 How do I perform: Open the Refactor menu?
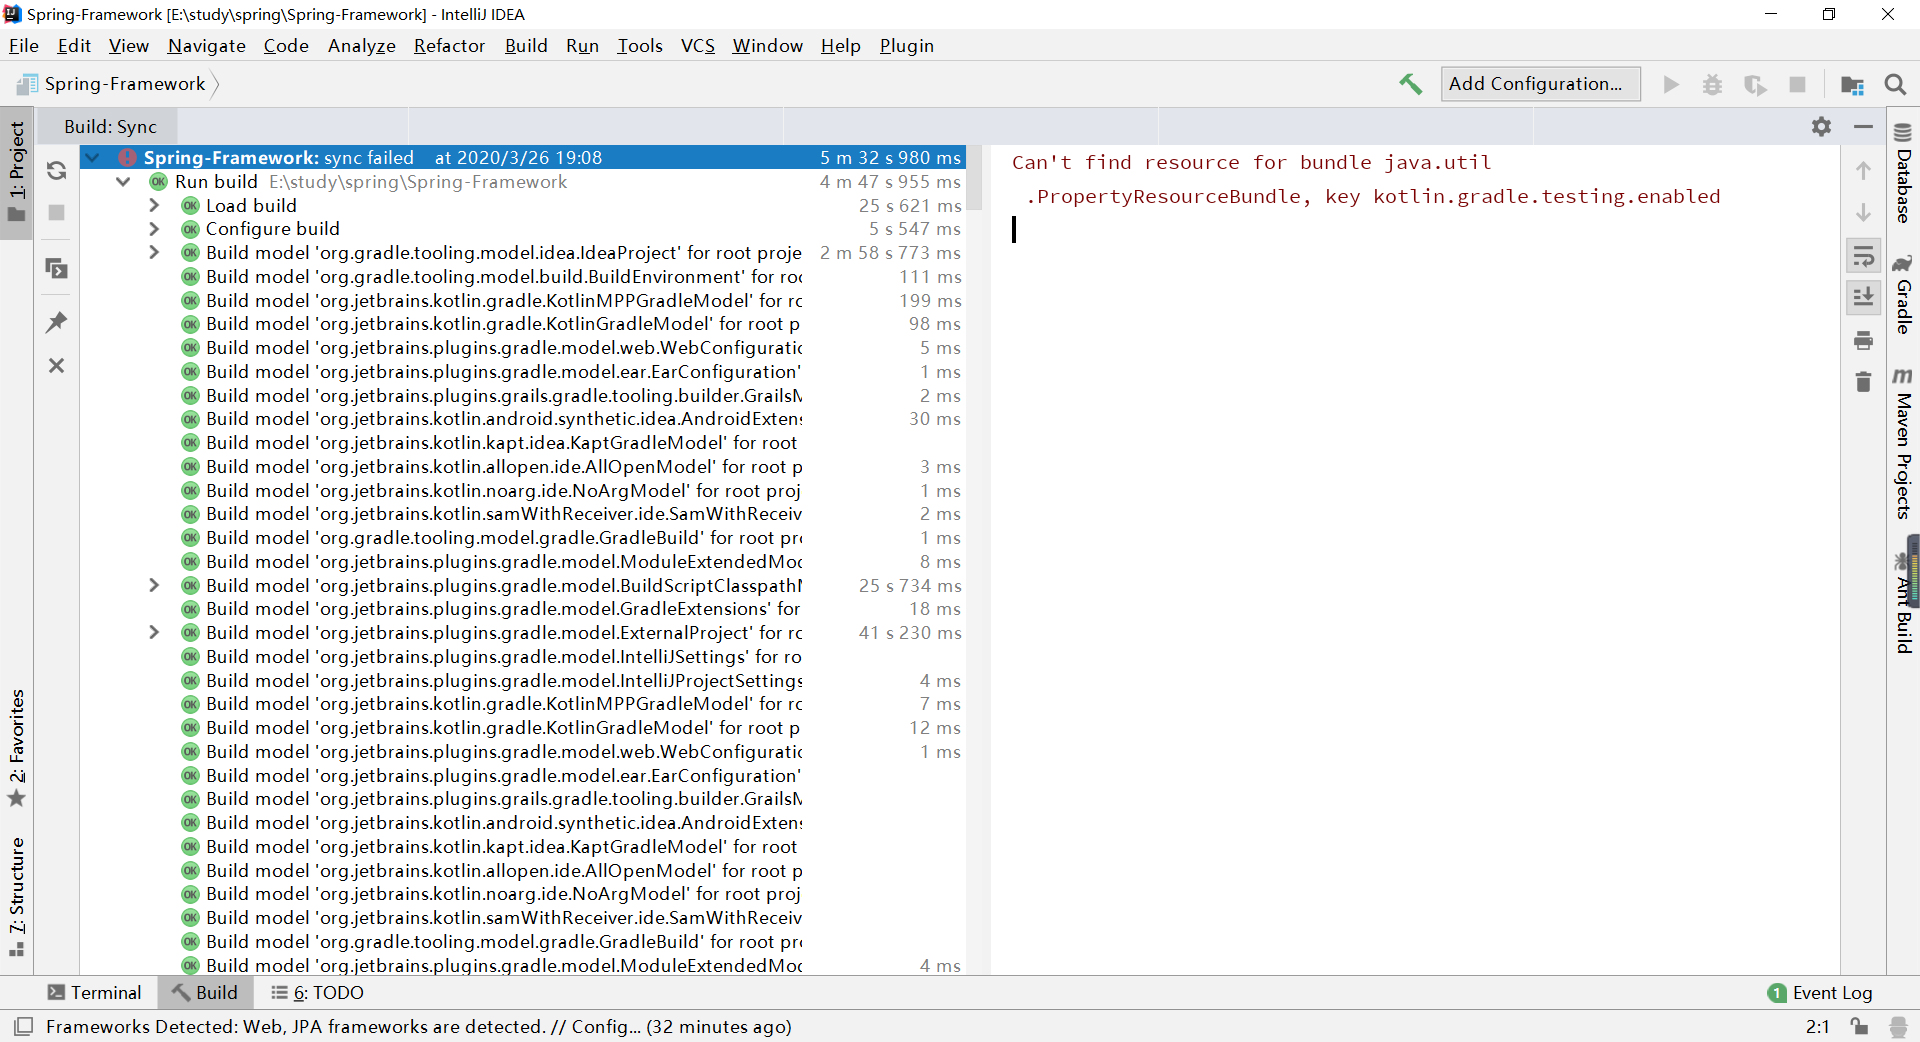(449, 46)
